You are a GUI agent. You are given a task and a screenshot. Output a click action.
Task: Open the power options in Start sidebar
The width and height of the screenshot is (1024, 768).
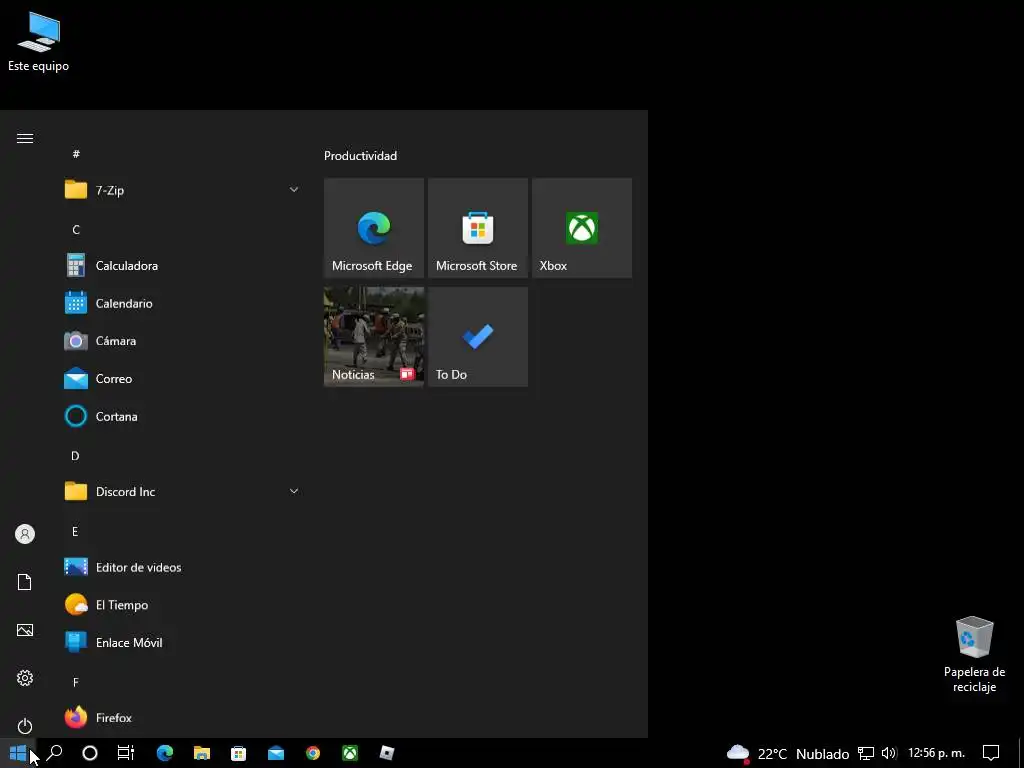(25, 726)
